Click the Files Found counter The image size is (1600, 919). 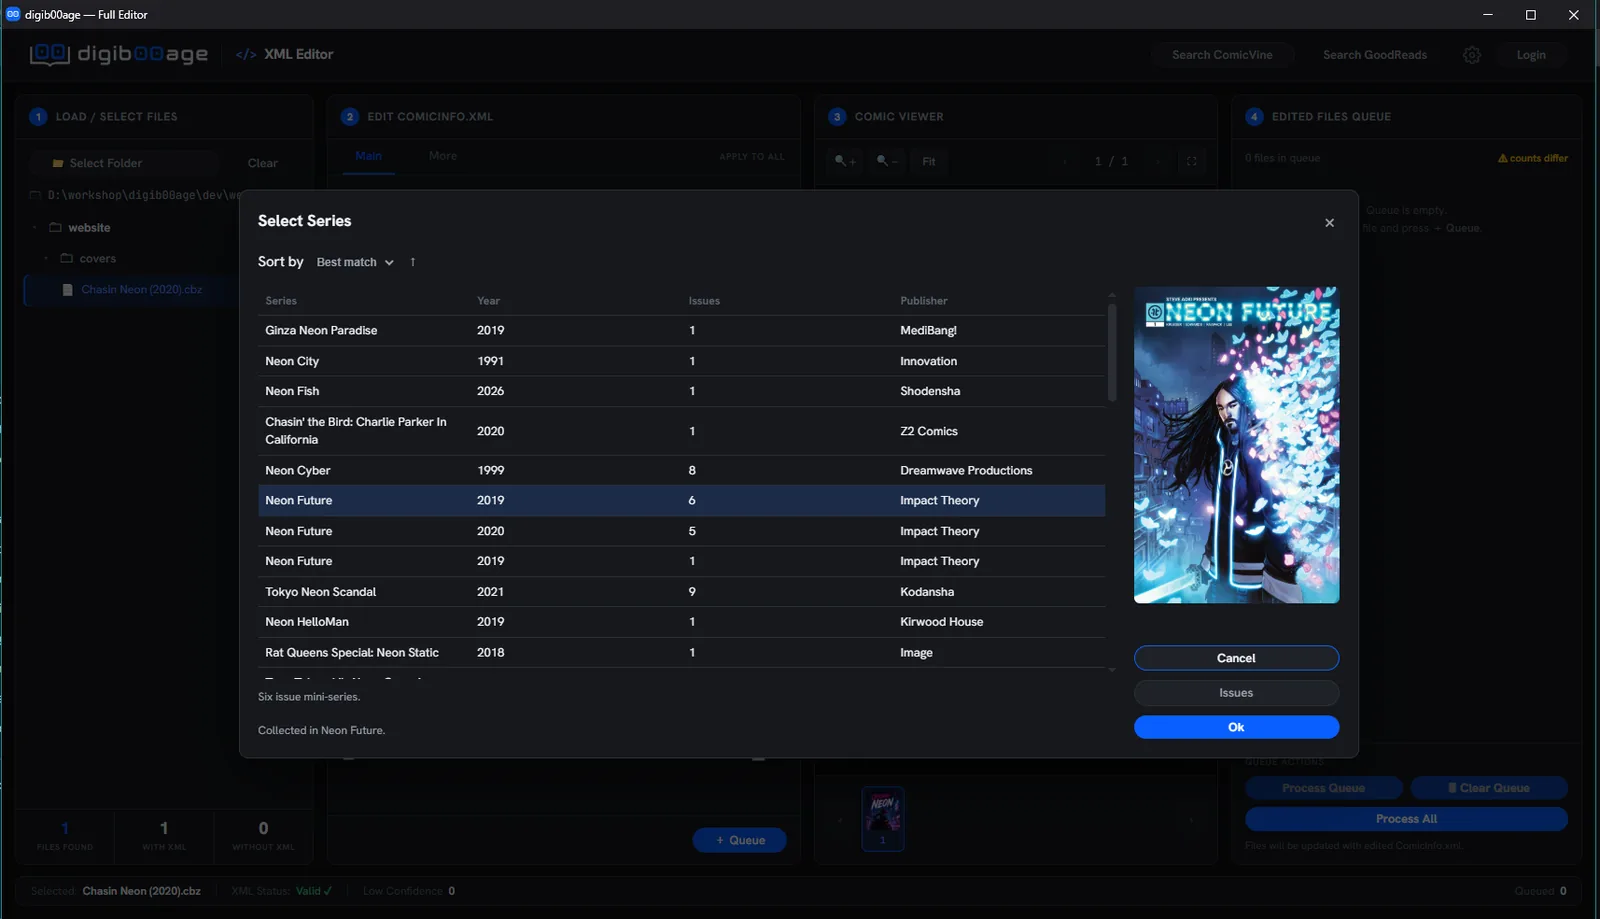point(65,835)
